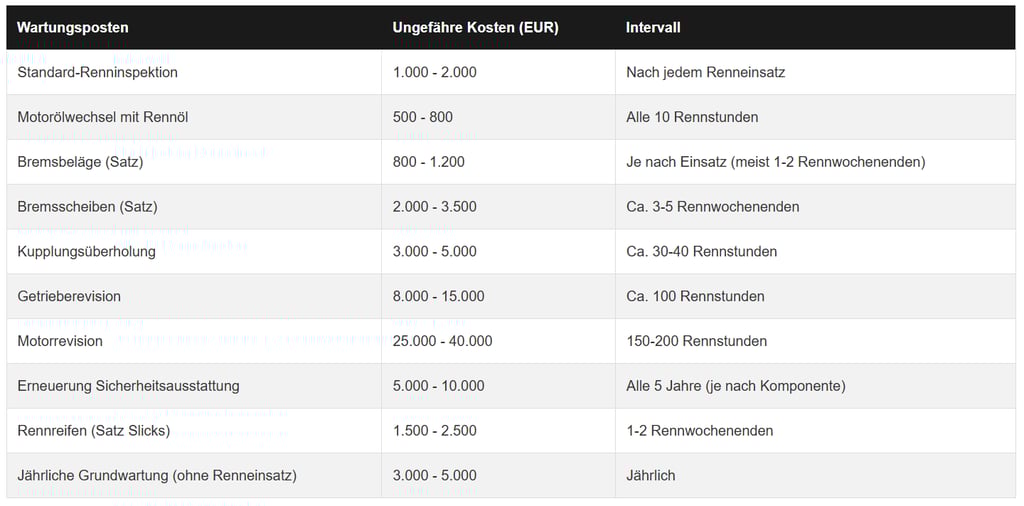
Task: Select the Nach jedem Renneinsatz interval
Action: (705, 72)
